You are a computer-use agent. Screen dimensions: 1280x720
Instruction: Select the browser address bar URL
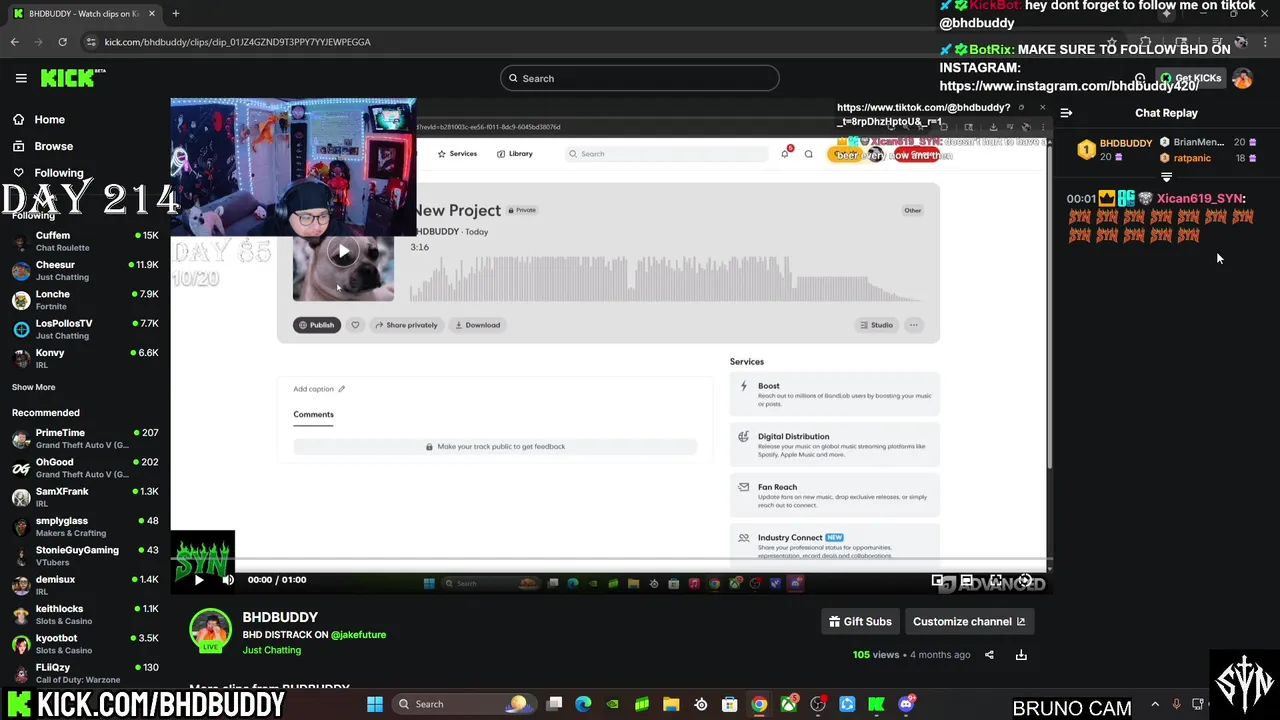237,42
